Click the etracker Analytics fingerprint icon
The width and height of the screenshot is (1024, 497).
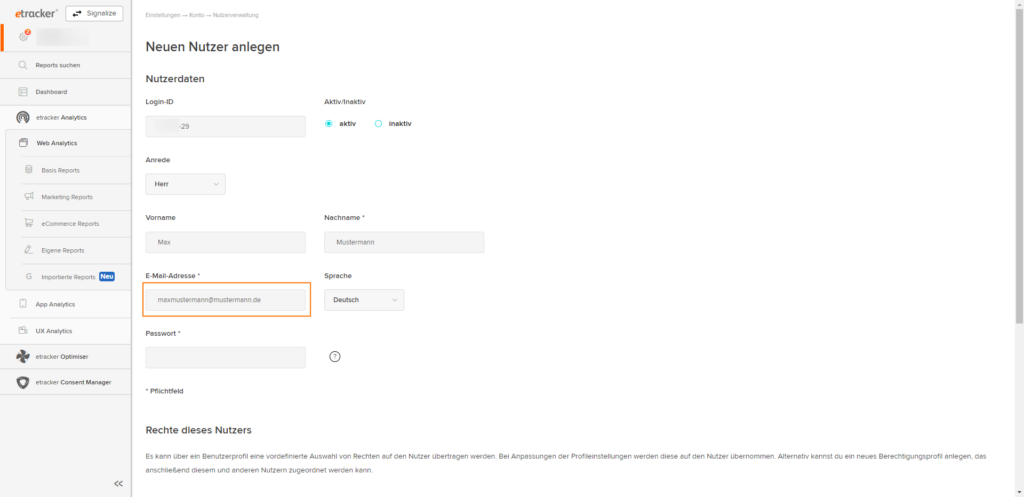point(23,118)
